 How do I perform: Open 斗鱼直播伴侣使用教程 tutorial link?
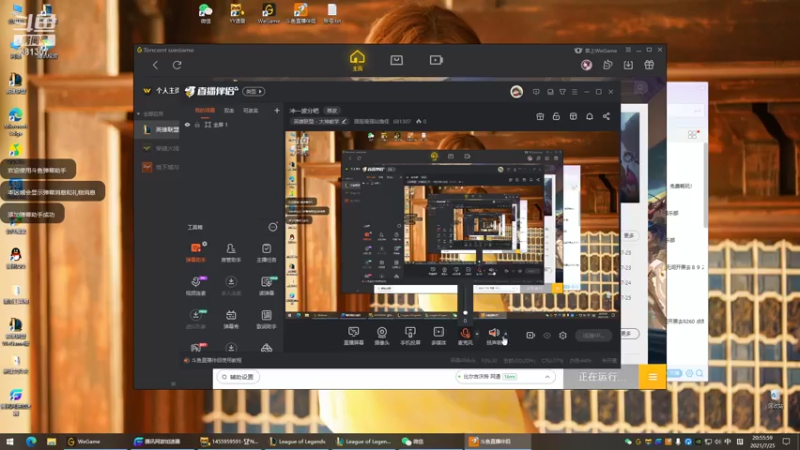[x=216, y=360]
